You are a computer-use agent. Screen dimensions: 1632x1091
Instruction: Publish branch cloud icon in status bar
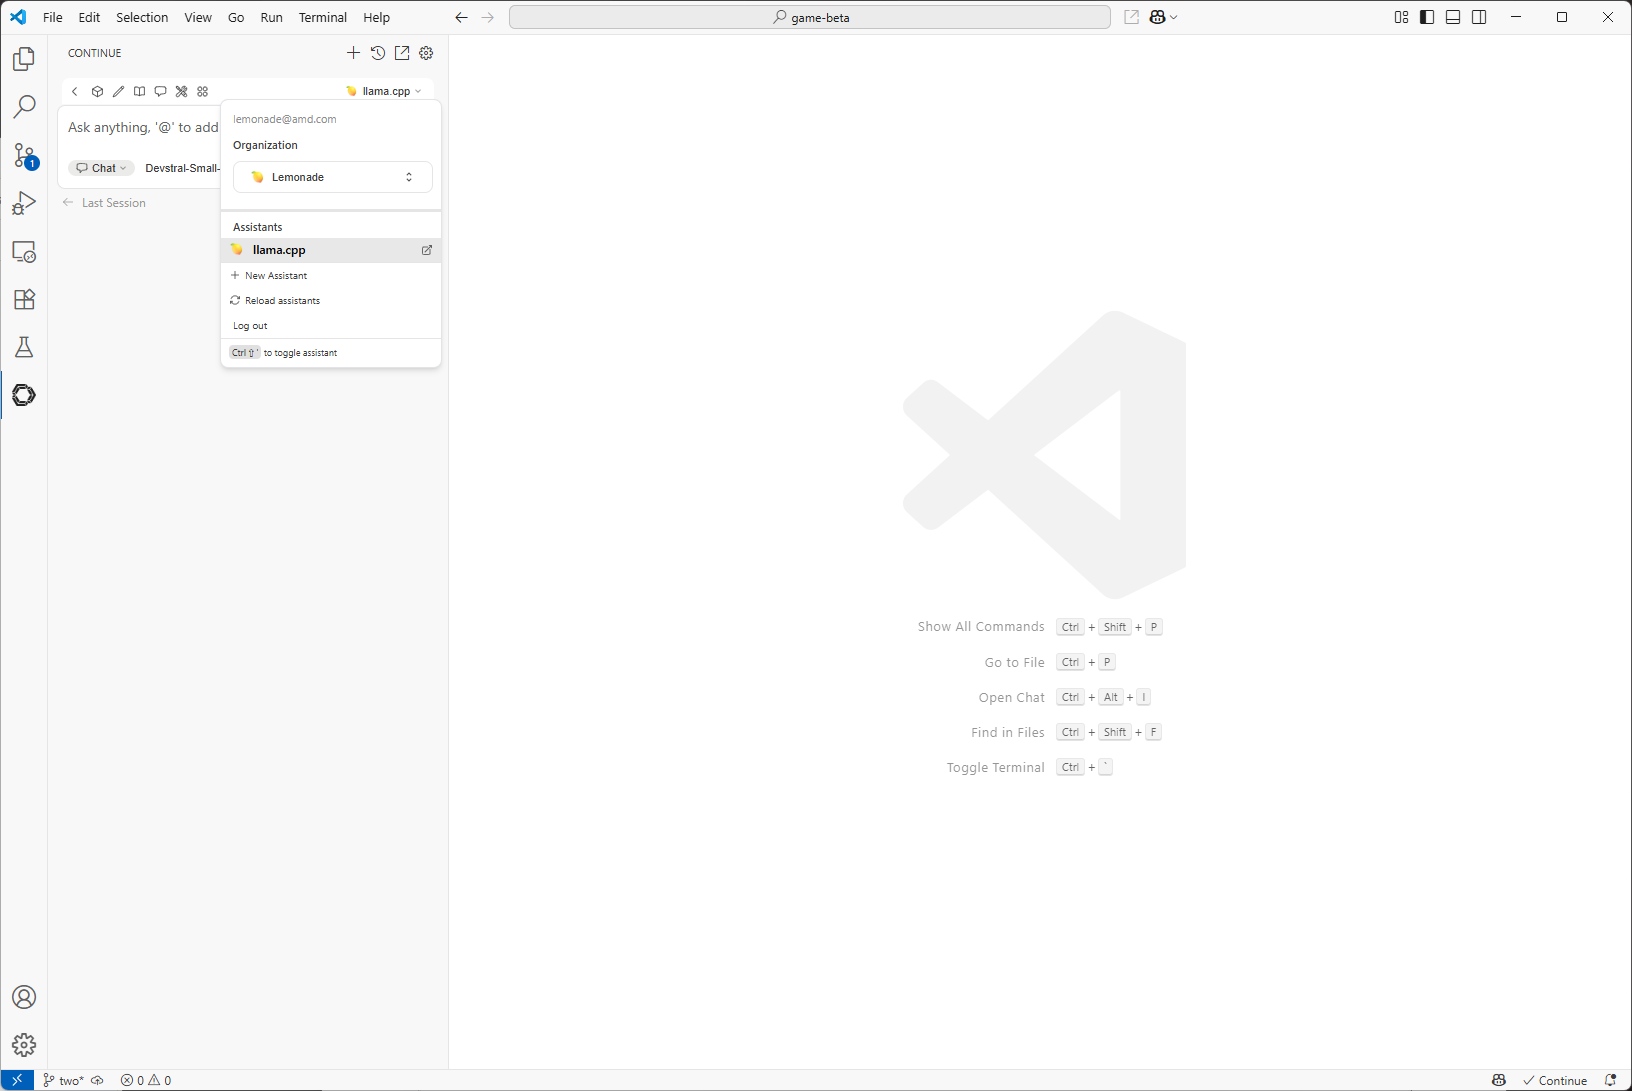(97, 1080)
